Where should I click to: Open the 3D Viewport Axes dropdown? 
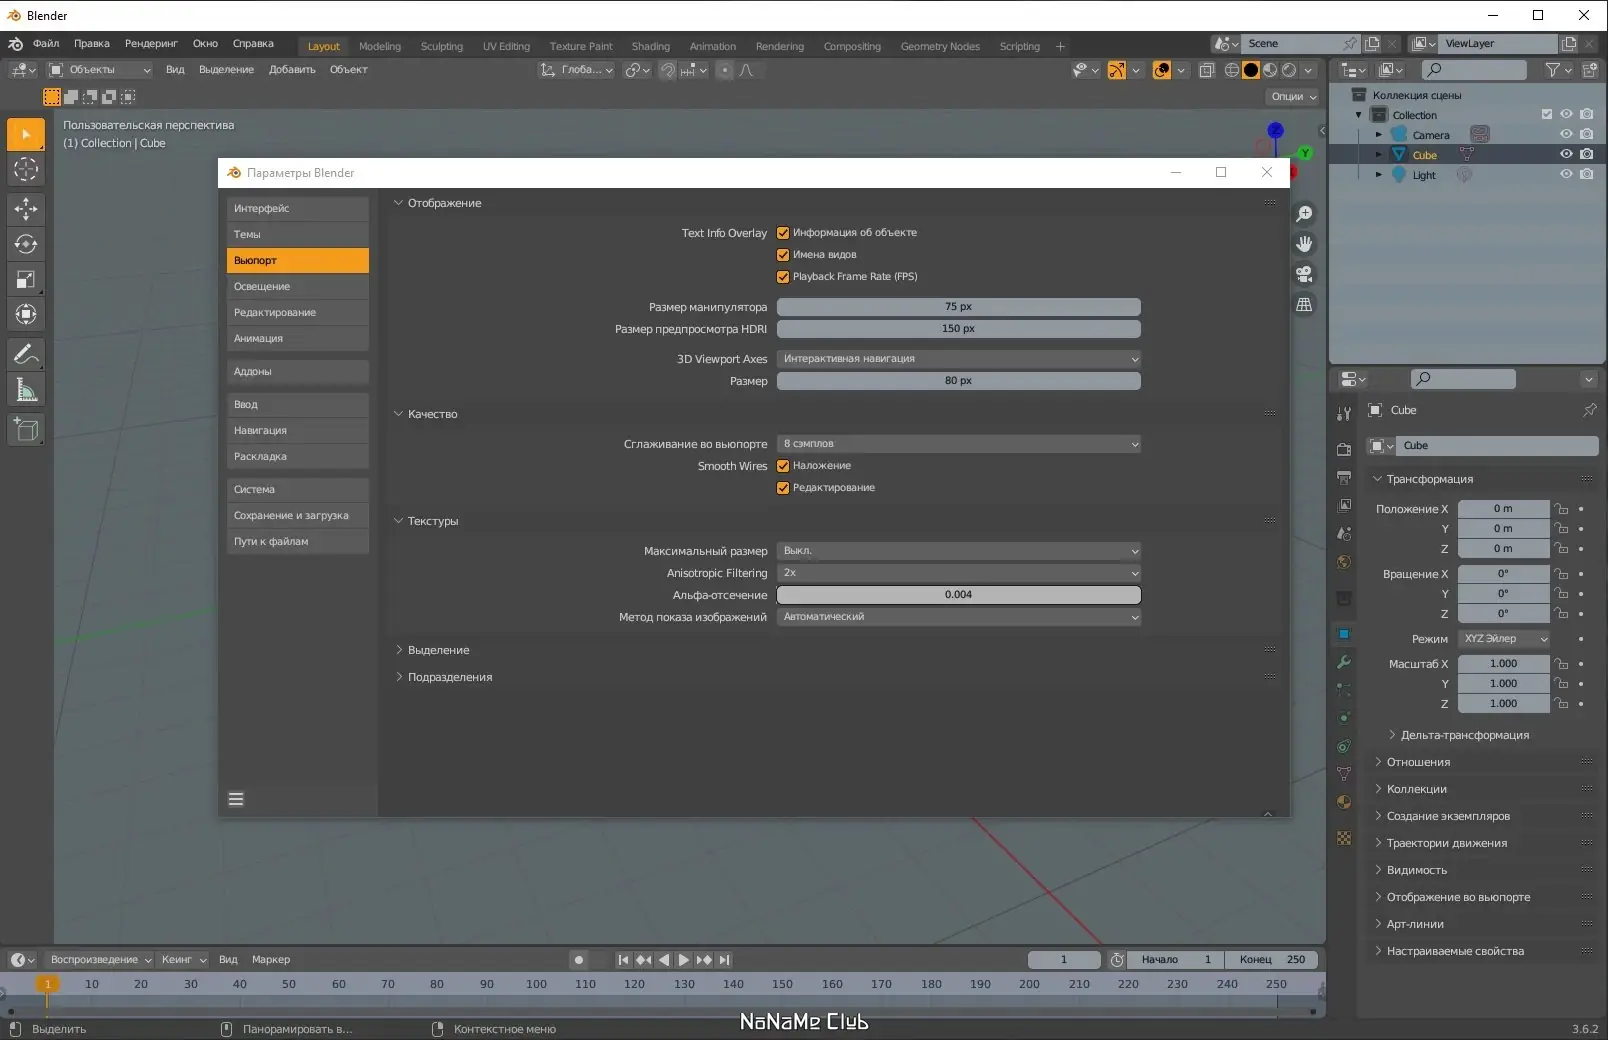point(959,359)
